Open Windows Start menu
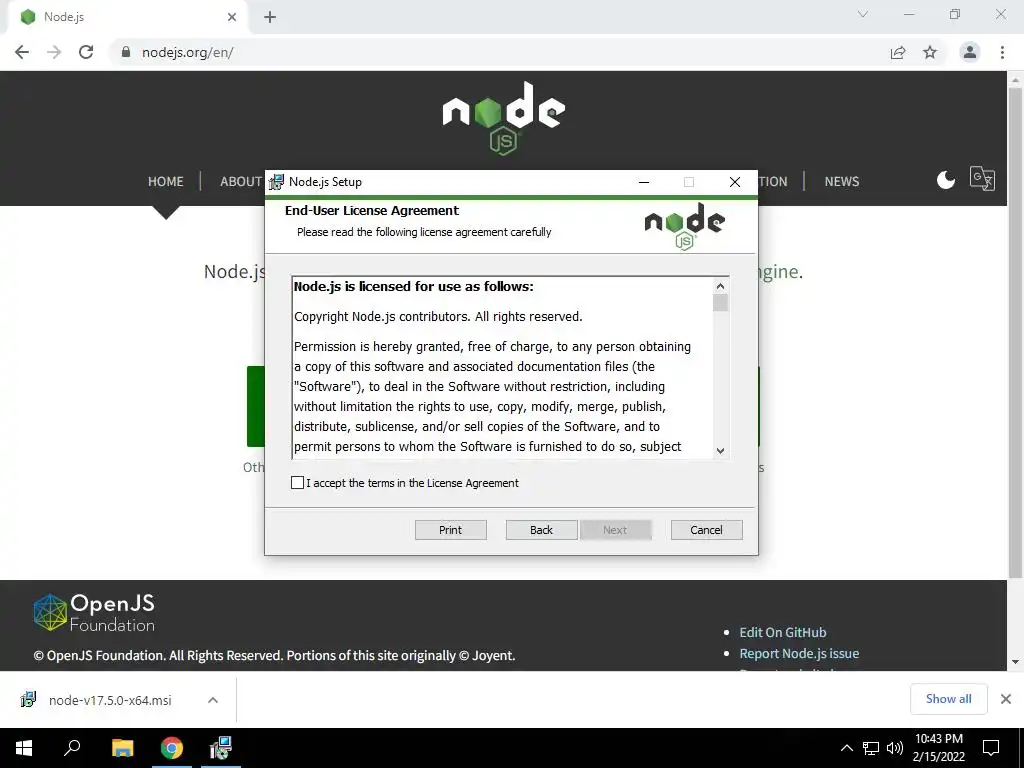Image resolution: width=1024 pixels, height=768 pixels. point(24,748)
